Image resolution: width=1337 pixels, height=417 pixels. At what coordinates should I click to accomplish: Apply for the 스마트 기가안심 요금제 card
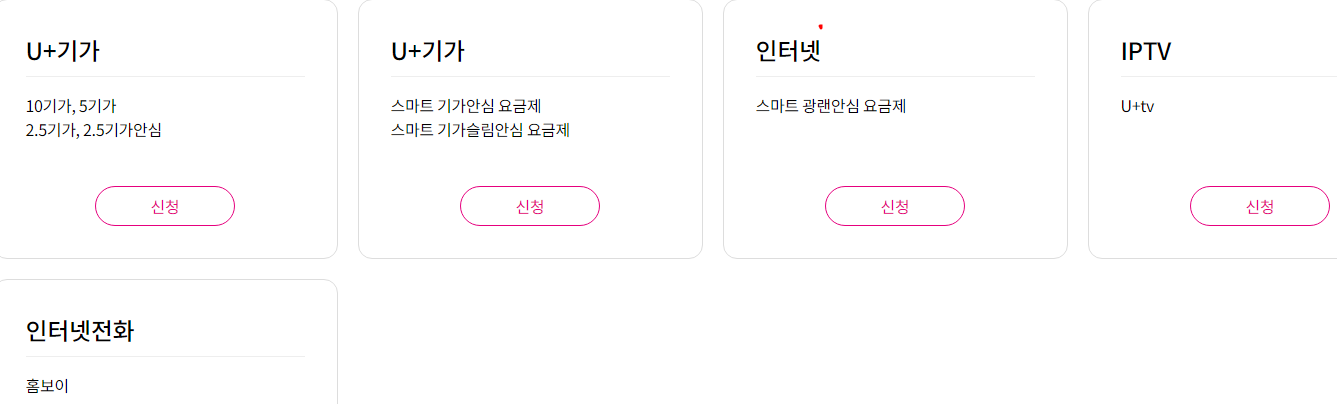[530, 206]
